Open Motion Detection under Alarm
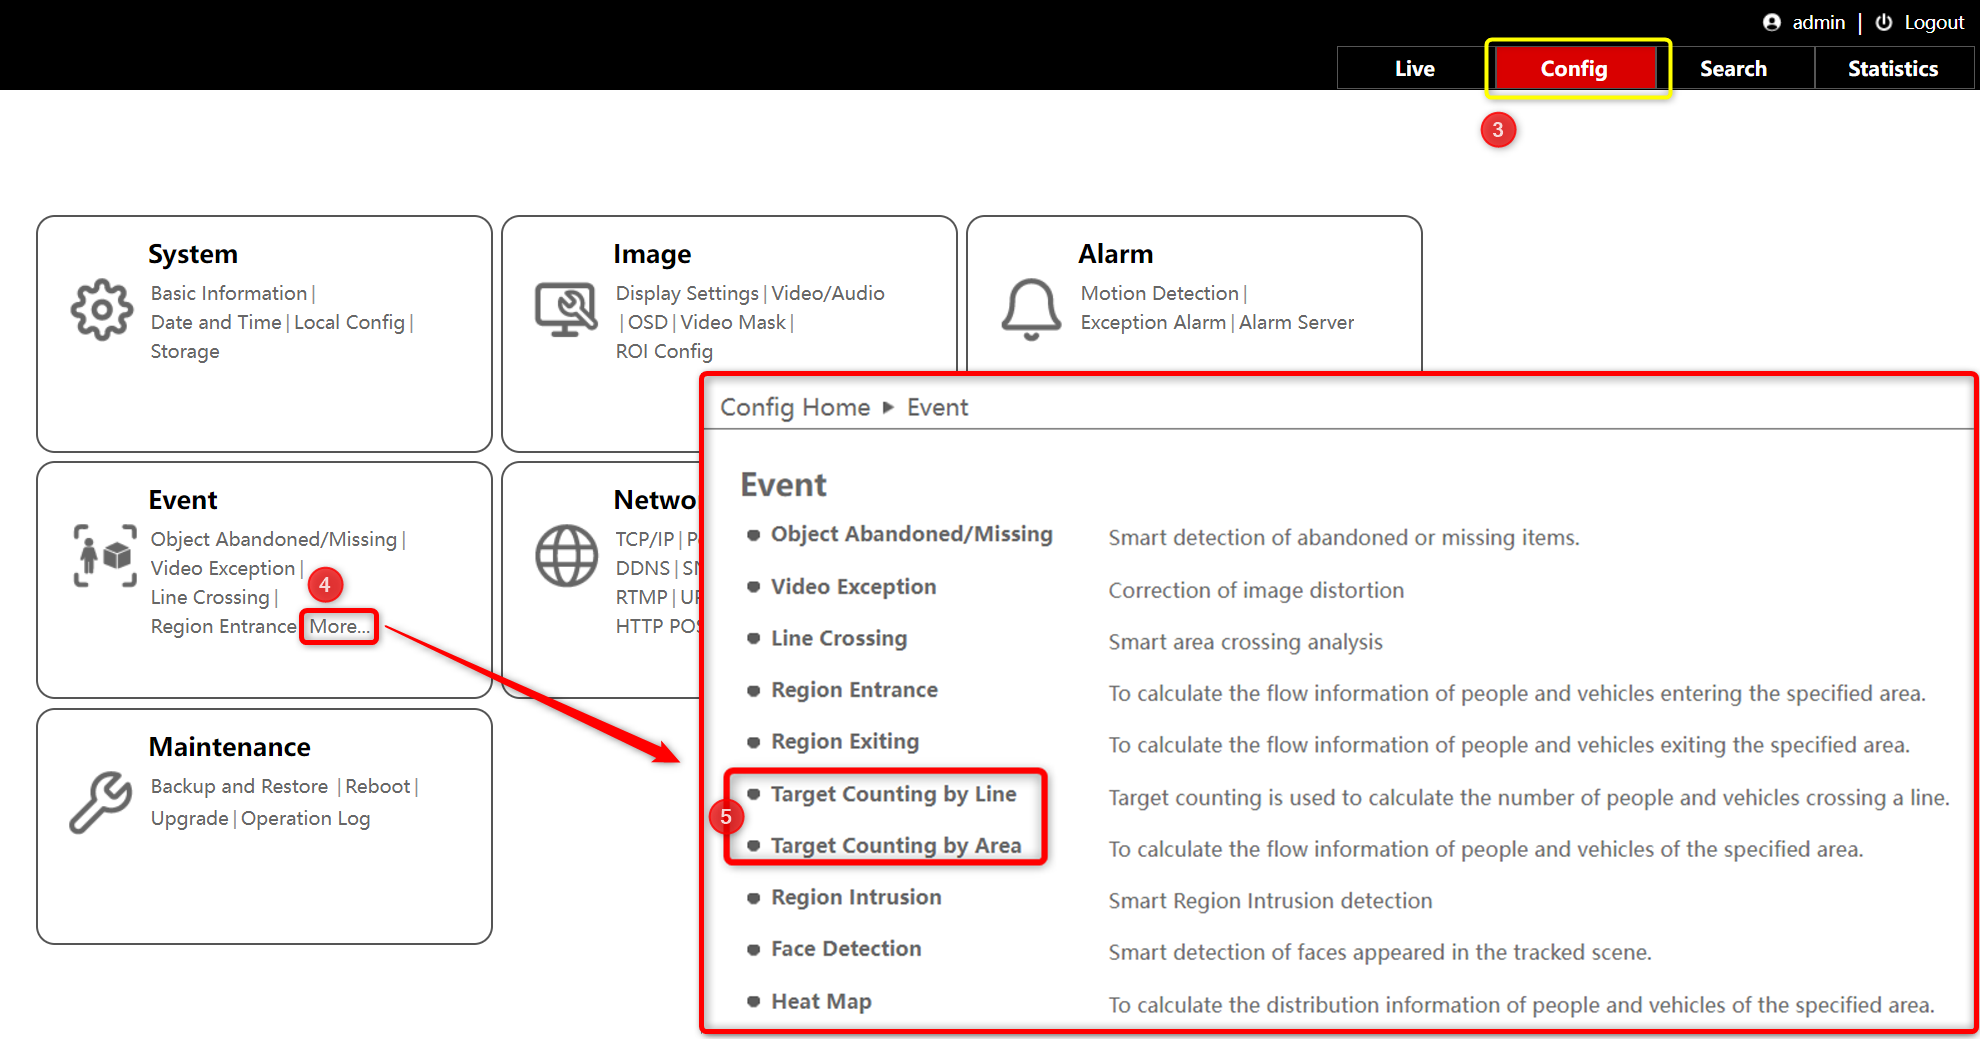Image resolution: width=1980 pixels, height=1039 pixels. coord(1159,293)
